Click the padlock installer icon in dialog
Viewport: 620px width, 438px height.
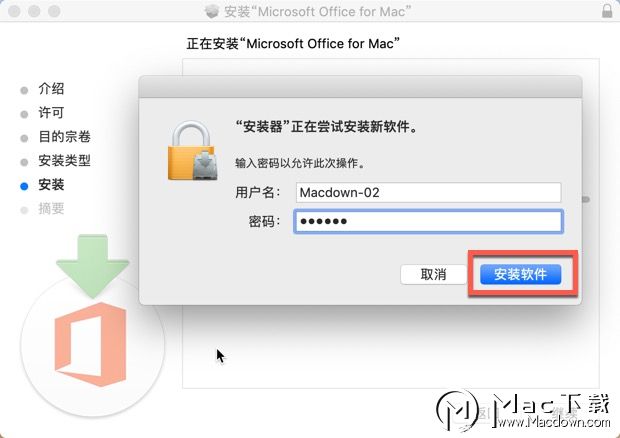(193, 151)
